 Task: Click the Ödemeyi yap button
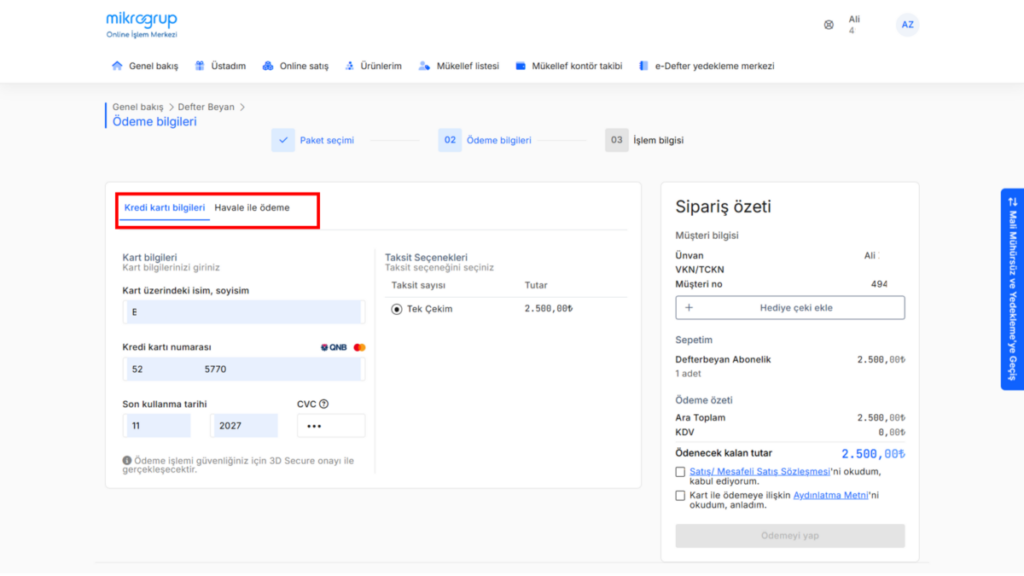point(790,536)
